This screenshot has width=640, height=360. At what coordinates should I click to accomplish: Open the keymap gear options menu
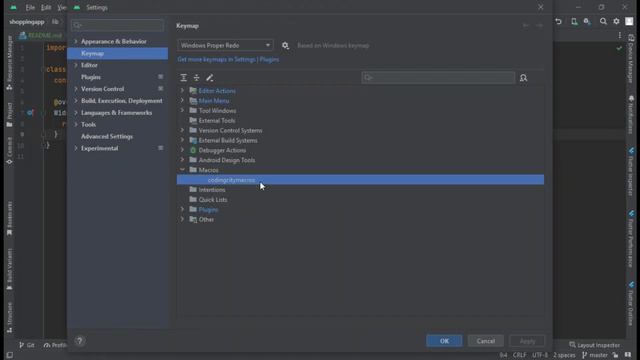point(285,46)
